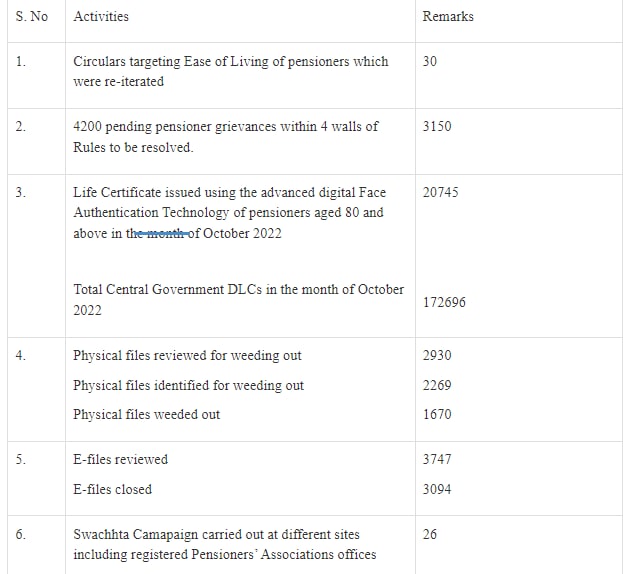Click the remarks value 30
This screenshot has width=627, height=574.
(430, 62)
